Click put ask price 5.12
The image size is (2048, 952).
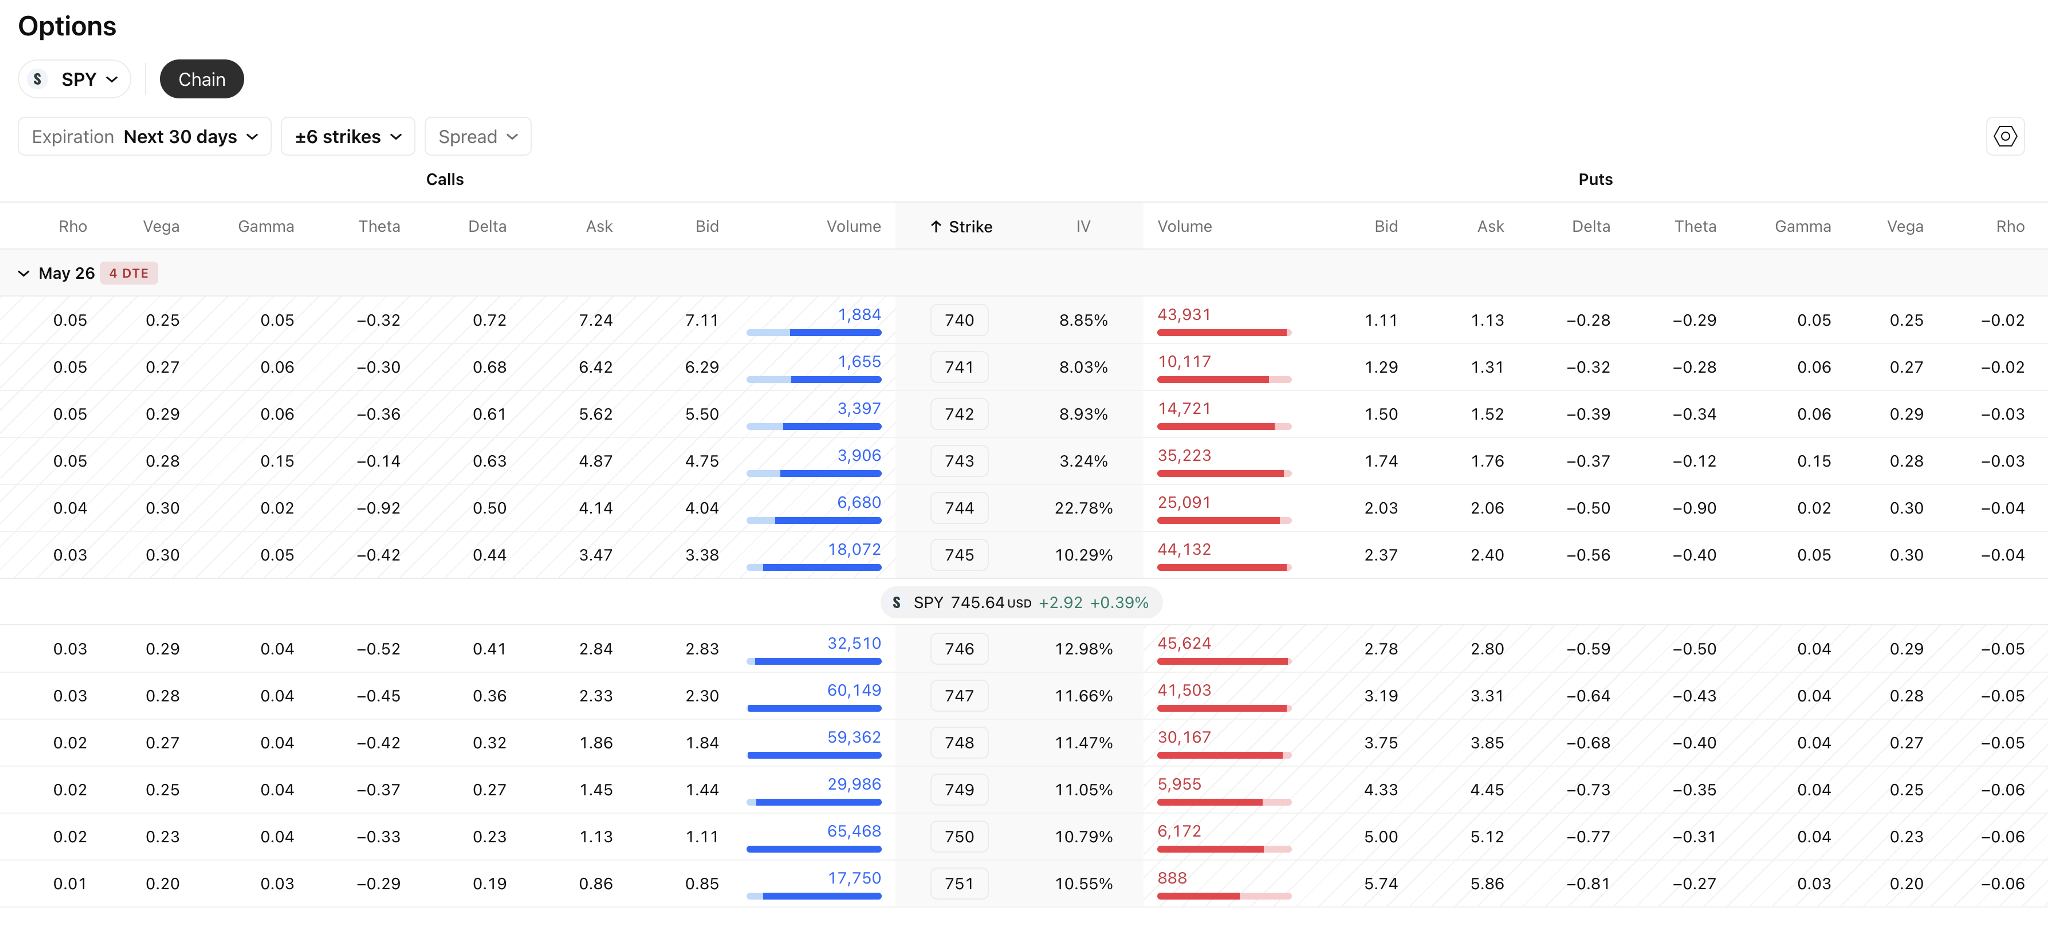click(x=1487, y=837)
